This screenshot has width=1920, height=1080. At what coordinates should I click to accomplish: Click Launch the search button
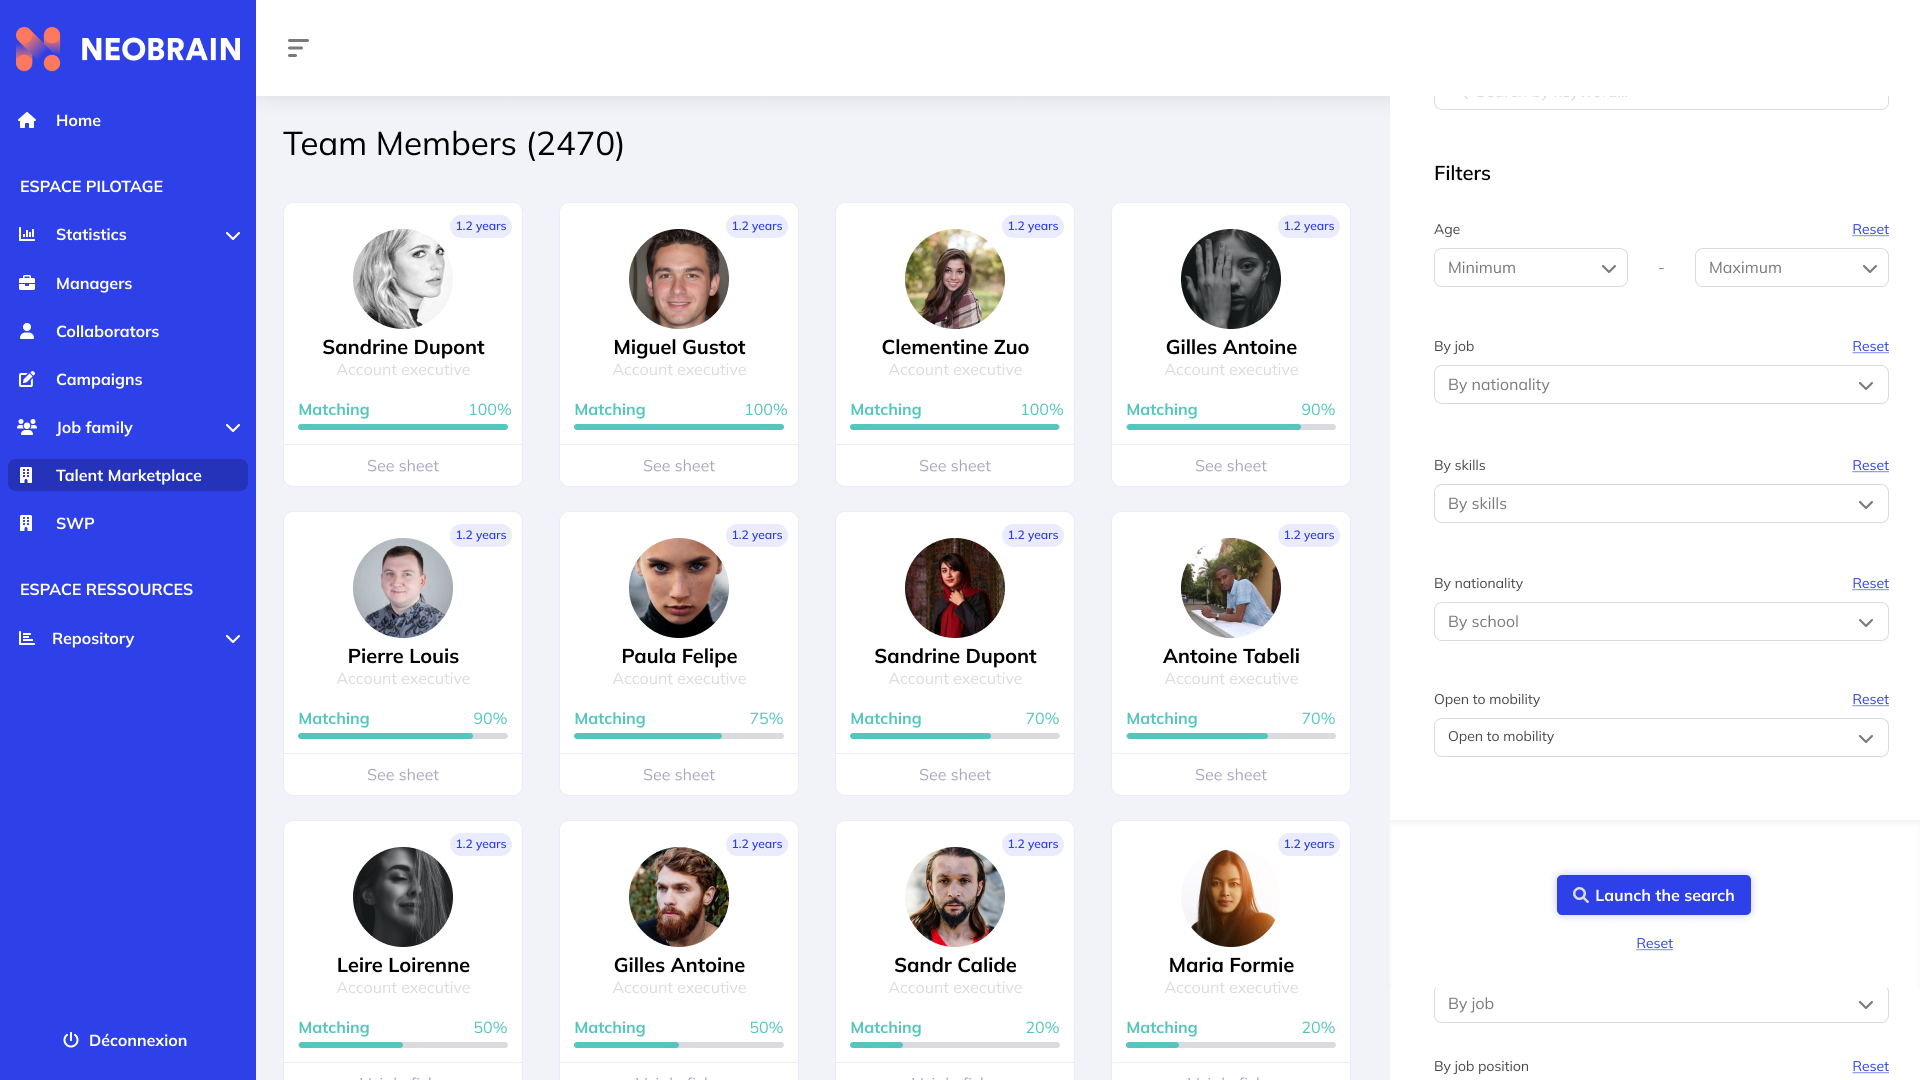click(1653, 895)
